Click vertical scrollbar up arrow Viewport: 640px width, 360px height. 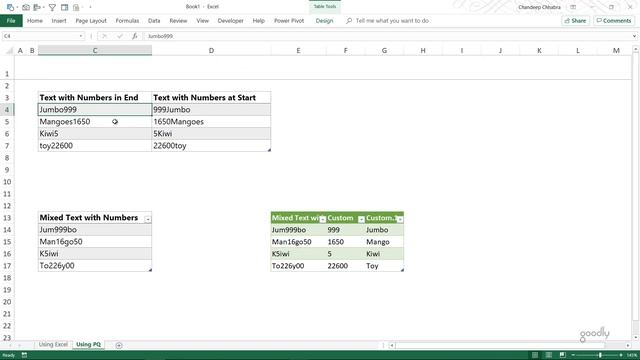[x=636, y=49]
